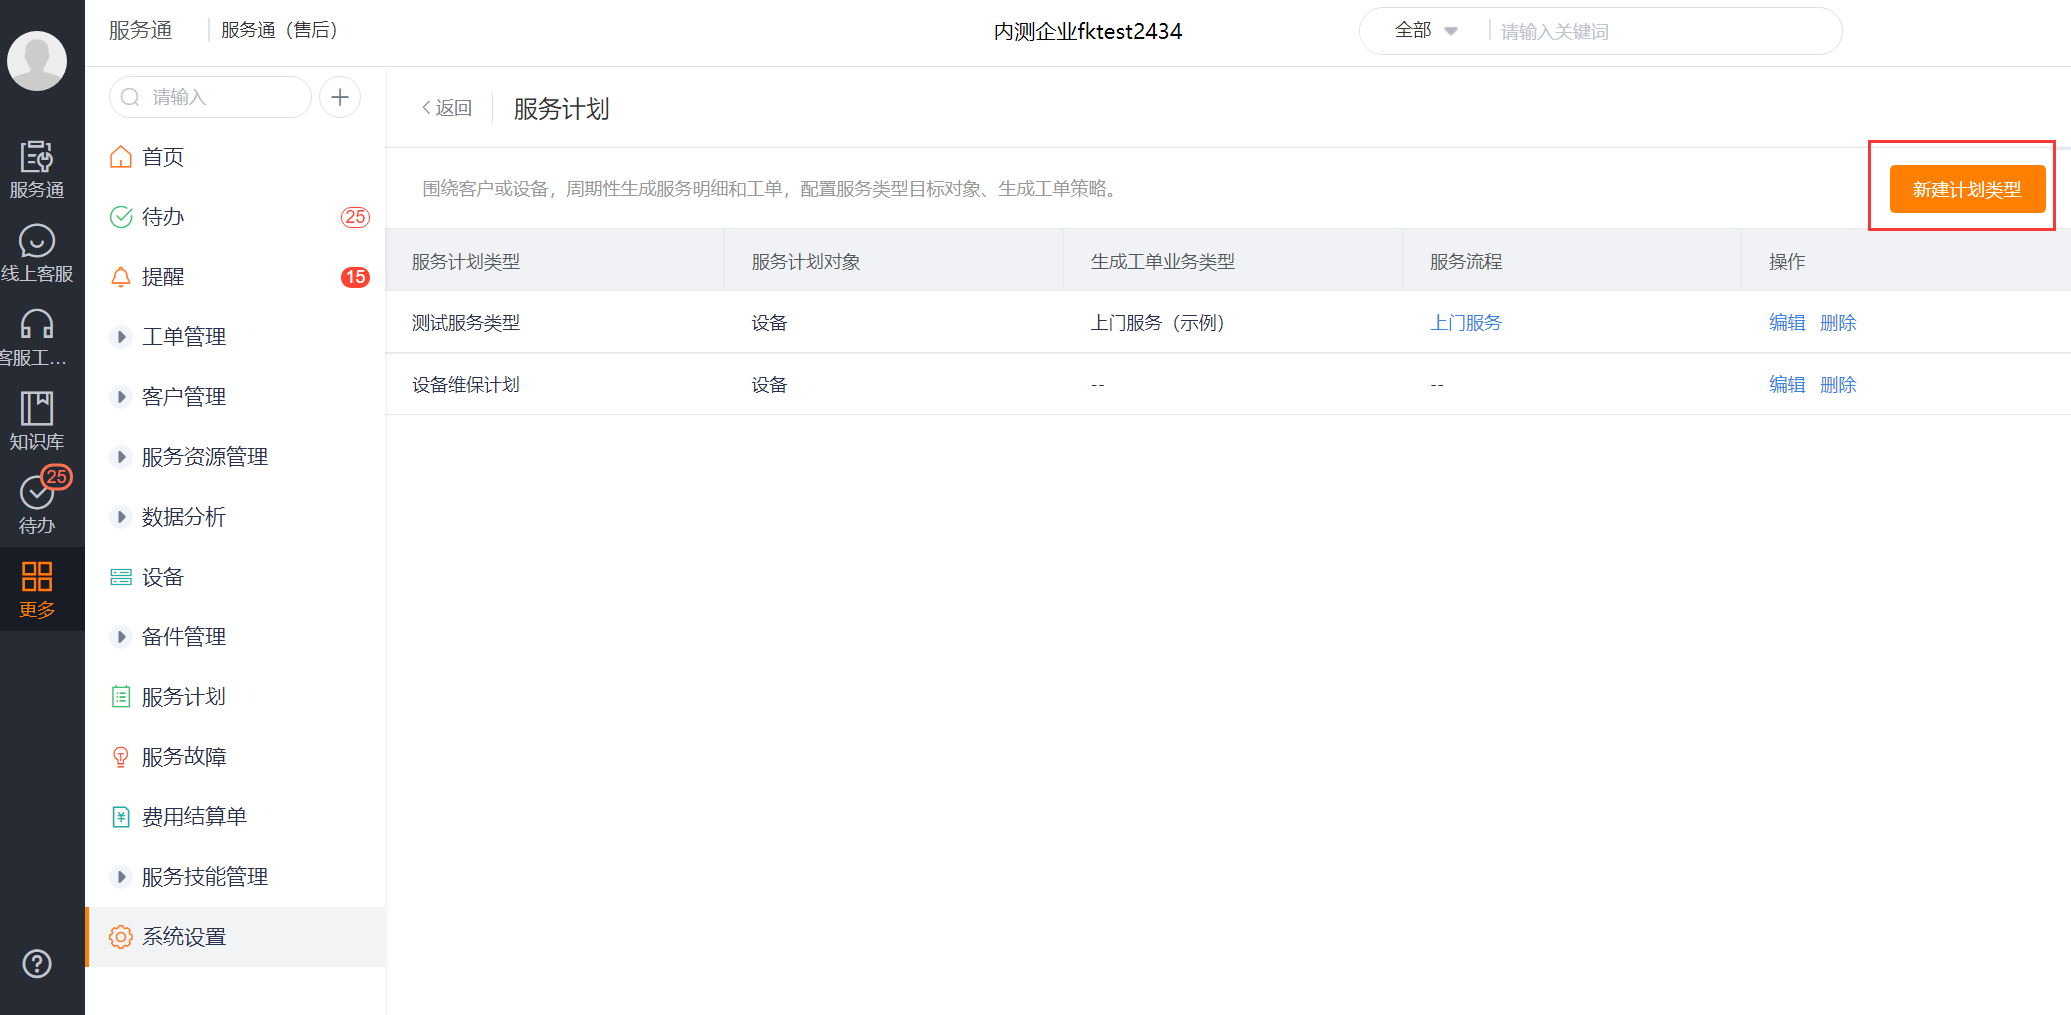Click 新建计划类型 button
Viewport: 2071px width, 1015px height.
1967,189
